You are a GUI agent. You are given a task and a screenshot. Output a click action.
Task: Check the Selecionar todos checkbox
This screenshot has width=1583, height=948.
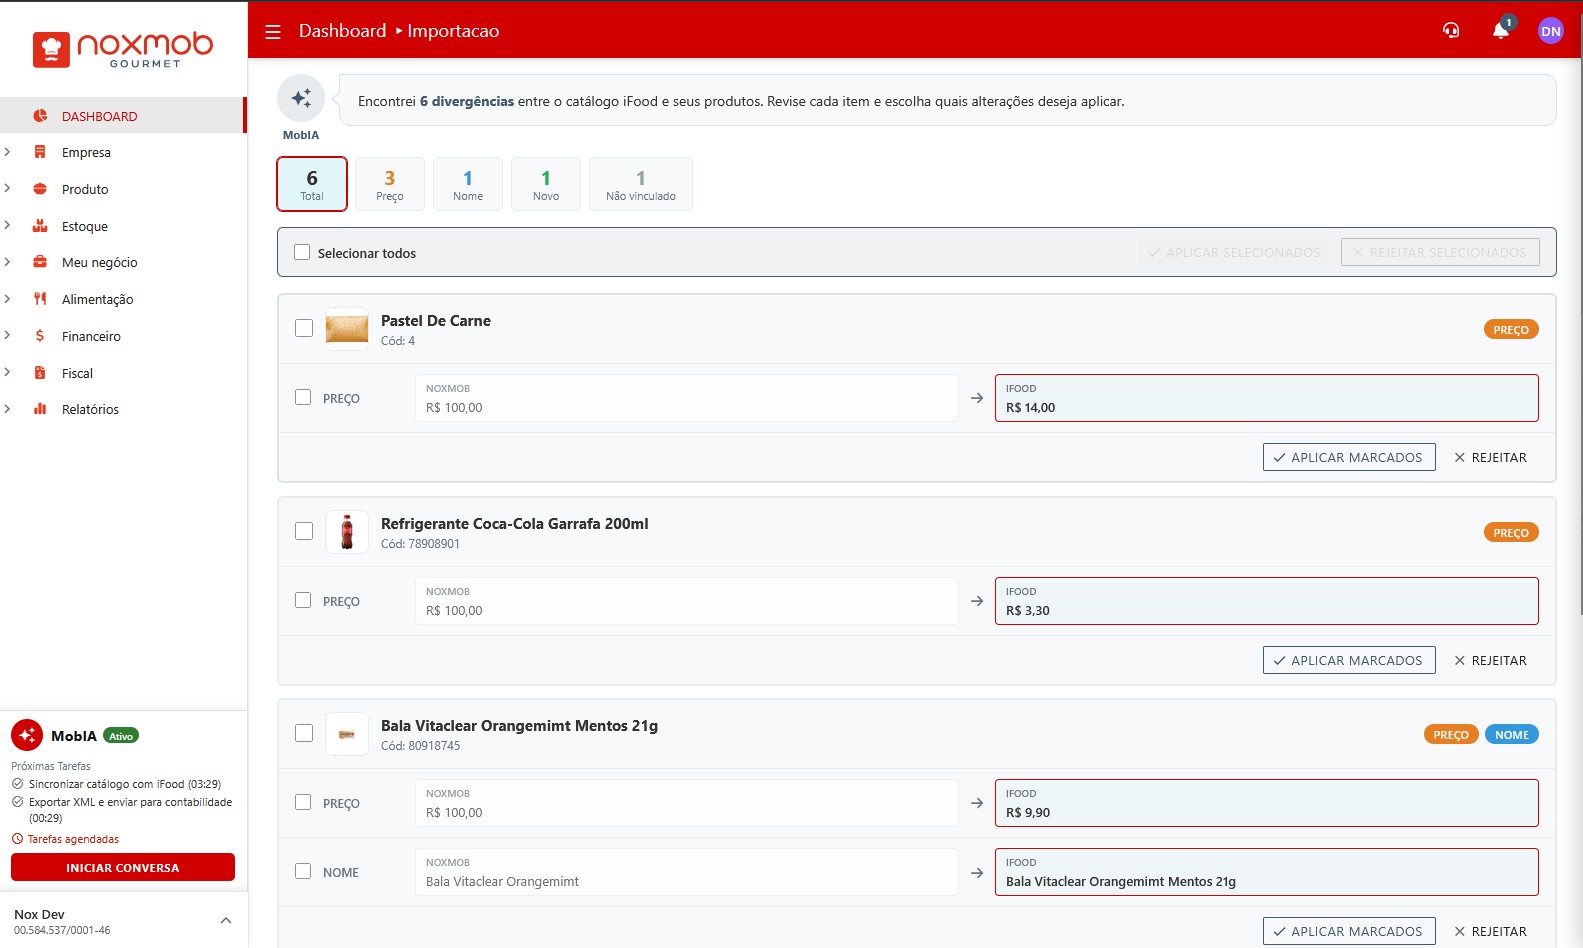point(302,252)
